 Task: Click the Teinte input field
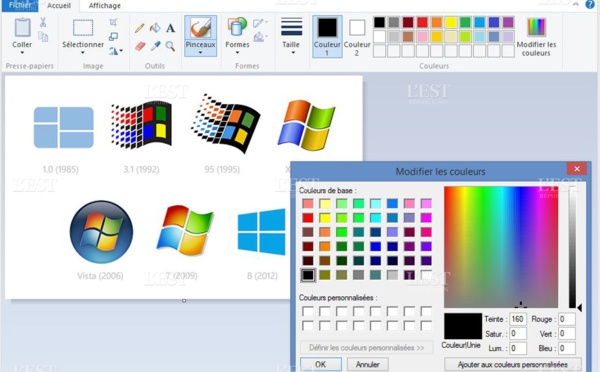pyautogui.click(x=518, y=319)
